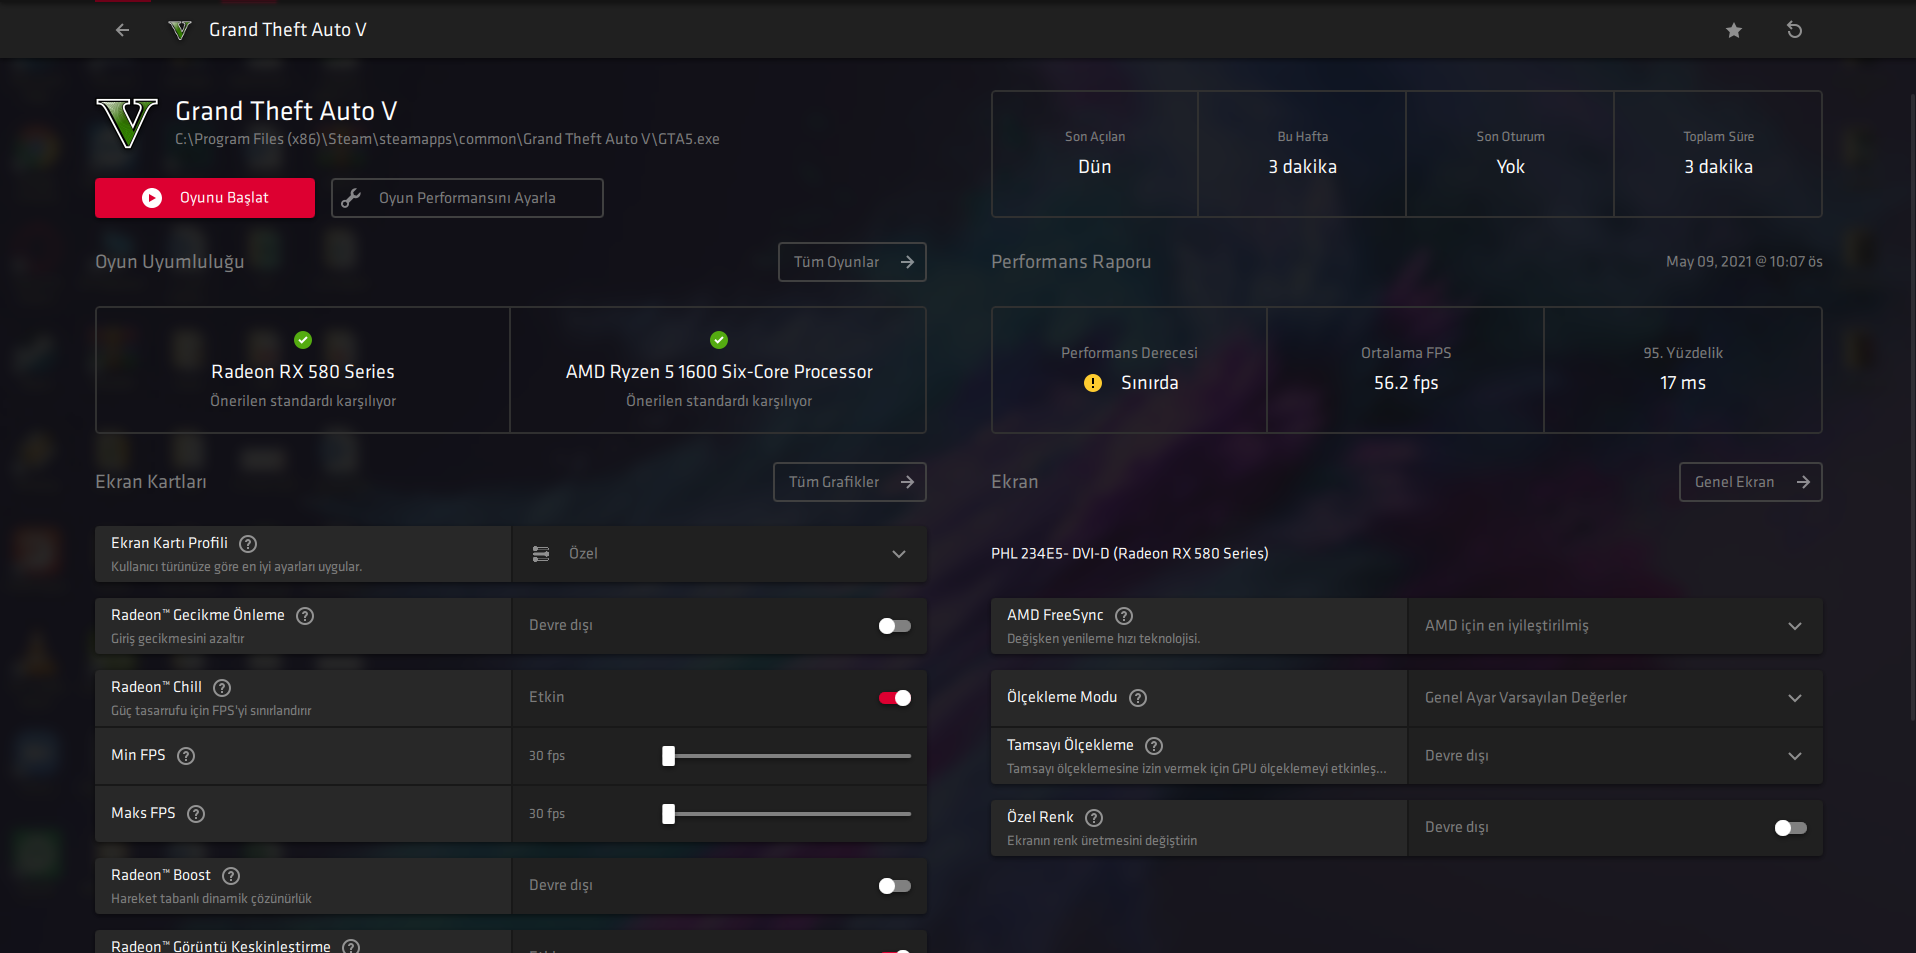
Task: Open help for Ölçekleme Modu
Action: pyautogui.click(x=1138, y=697)
